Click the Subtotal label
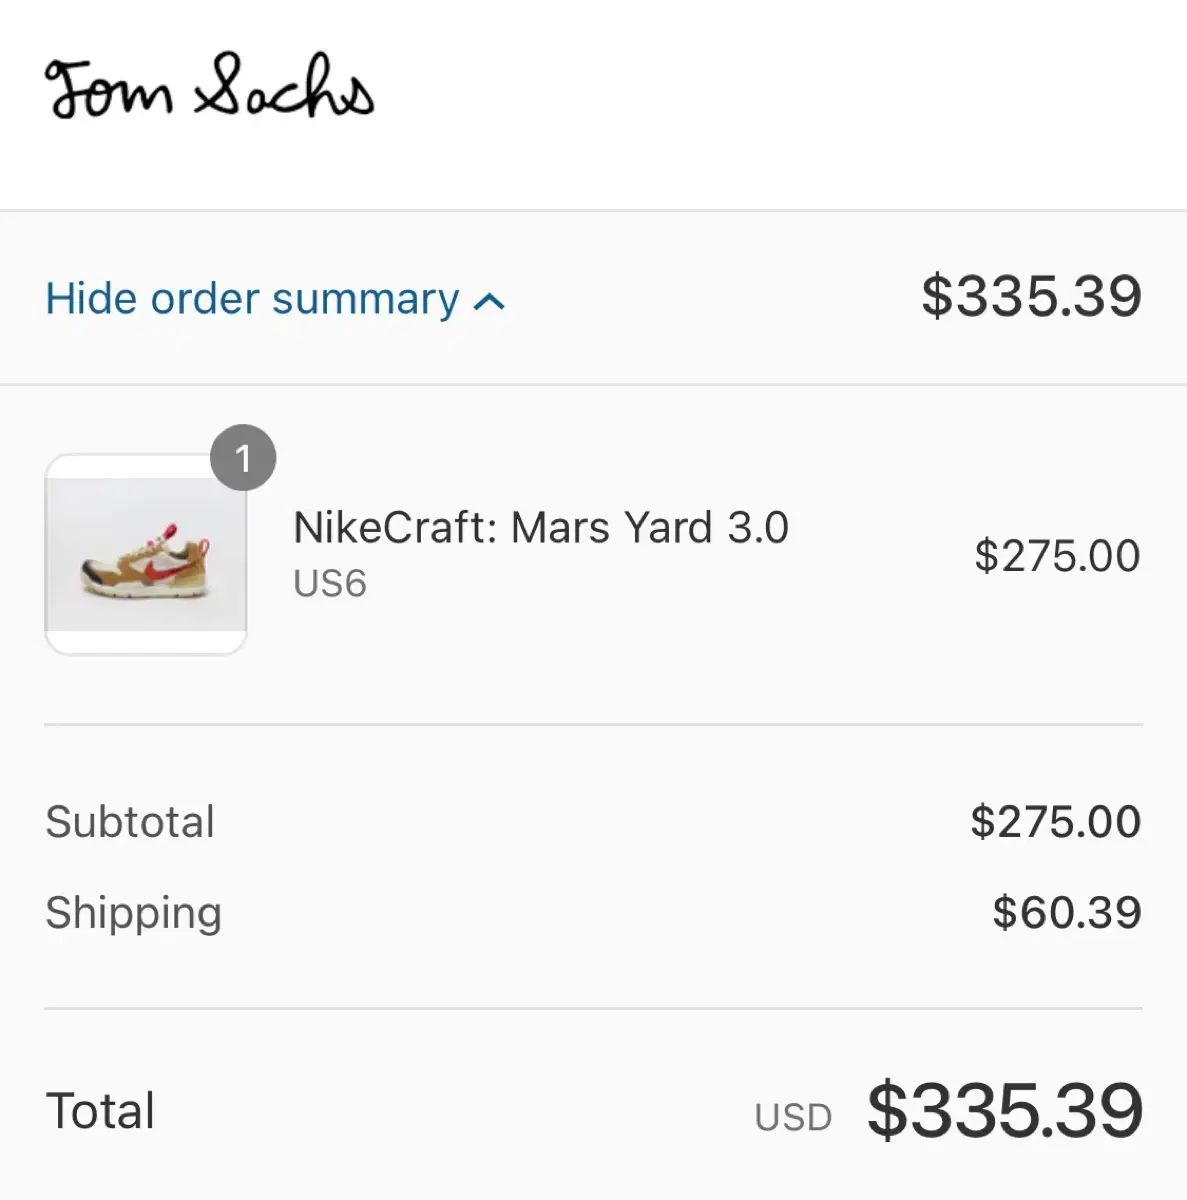This screenshot has height=1200, width=1187. pos(130,822)
